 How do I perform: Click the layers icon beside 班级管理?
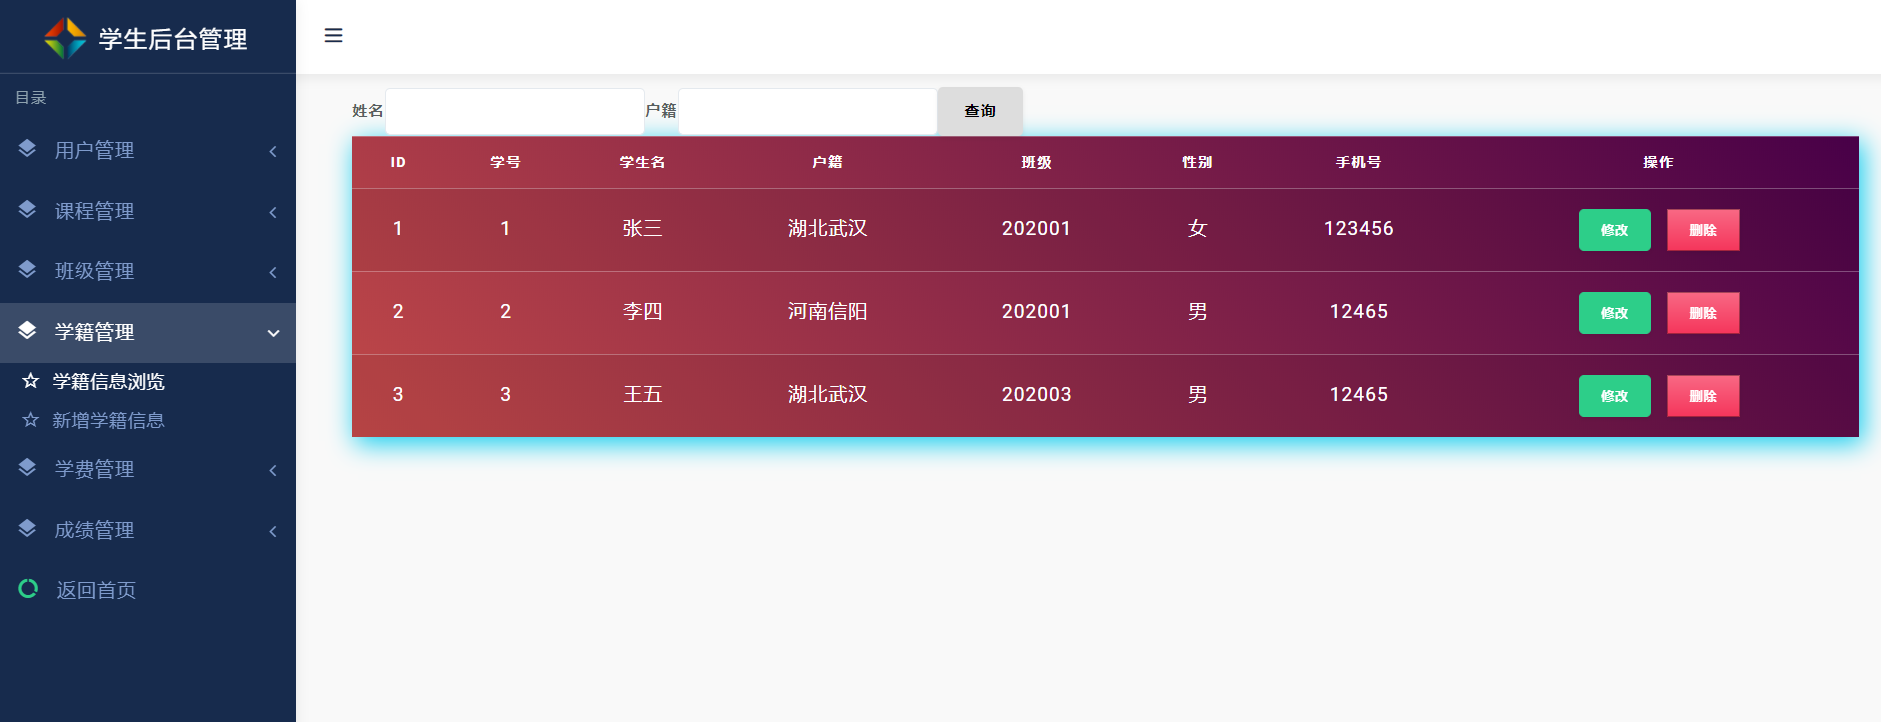click(x=27, y=270)
